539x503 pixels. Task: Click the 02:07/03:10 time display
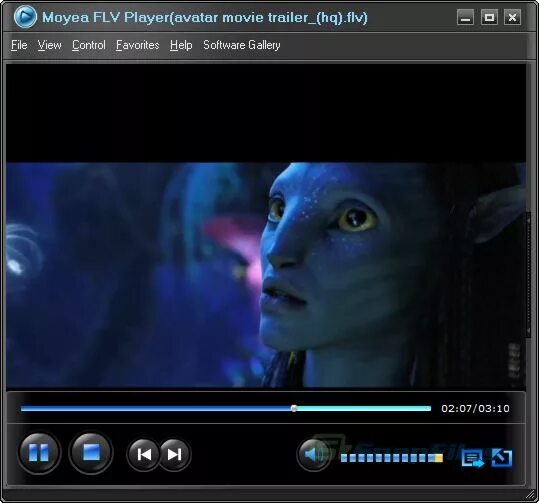[475, 408]
